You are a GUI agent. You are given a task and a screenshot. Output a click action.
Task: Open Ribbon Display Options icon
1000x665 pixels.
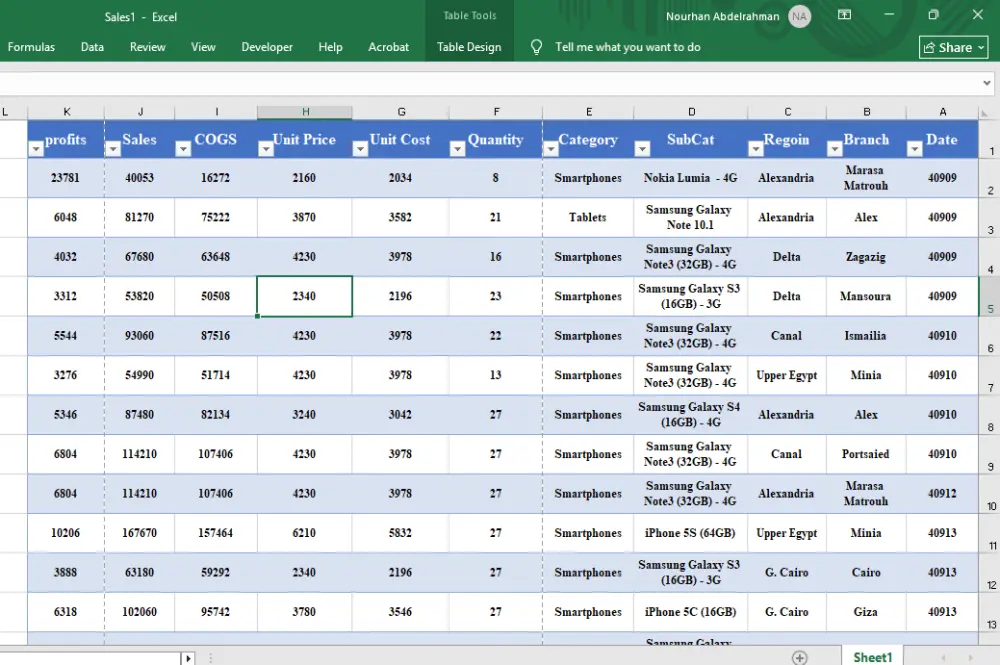point(844,15)
